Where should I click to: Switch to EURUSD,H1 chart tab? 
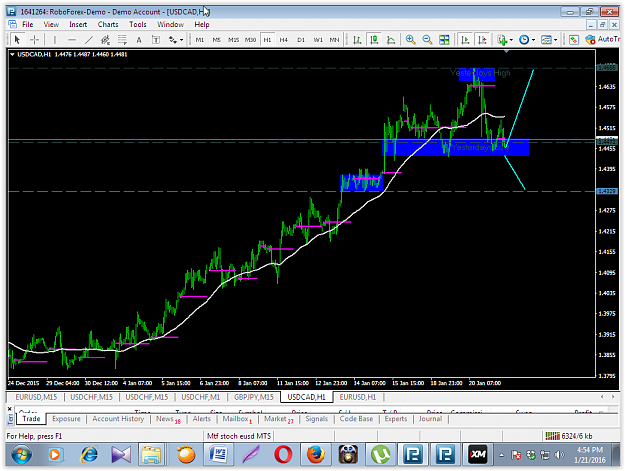pyautogui.click(x=358, y=397)
